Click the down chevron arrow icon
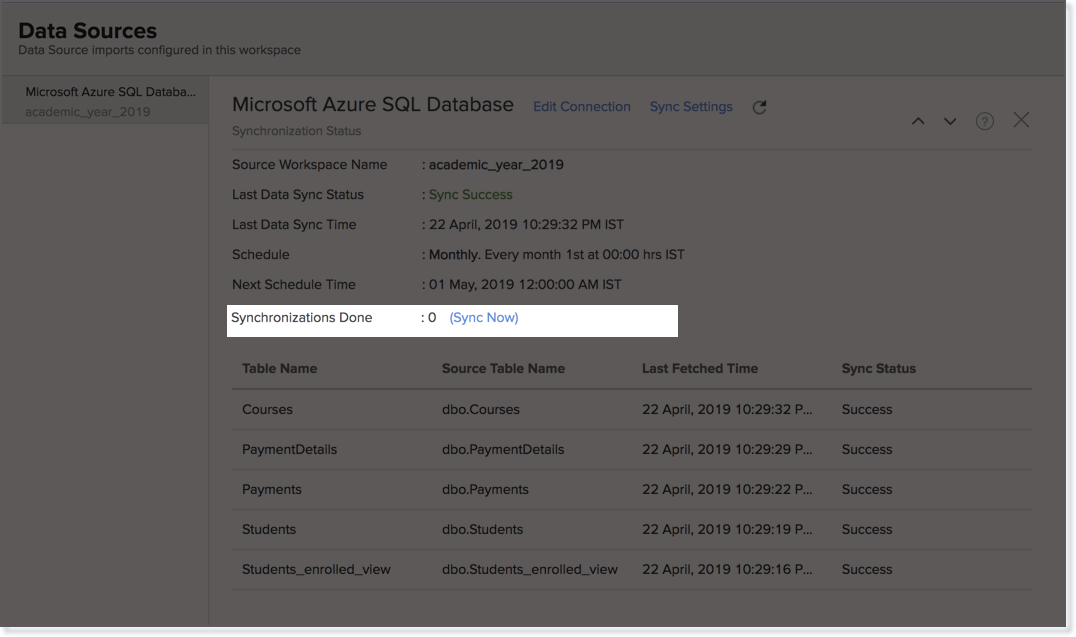The height and width of the screenshot is (637, 1076). click(x=950, y=121)
